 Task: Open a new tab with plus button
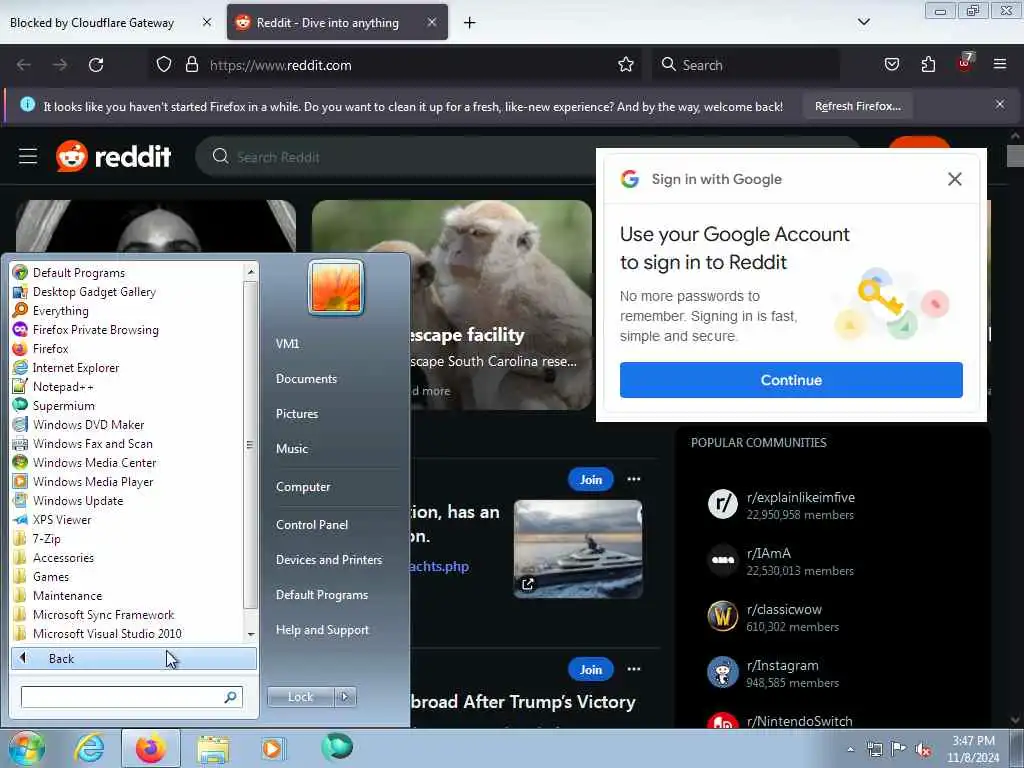coord(470,23)
